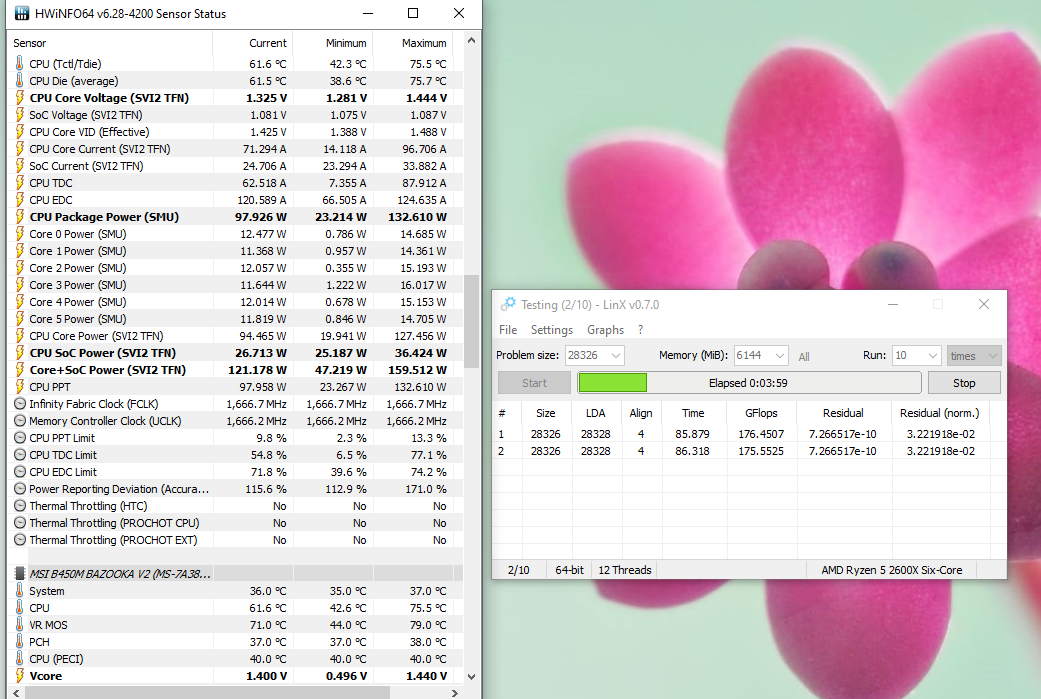Click the clock icon beside Infinity Fabric Clock
This screenshot has height=699, width=1041.
click(x=20, y=404)
